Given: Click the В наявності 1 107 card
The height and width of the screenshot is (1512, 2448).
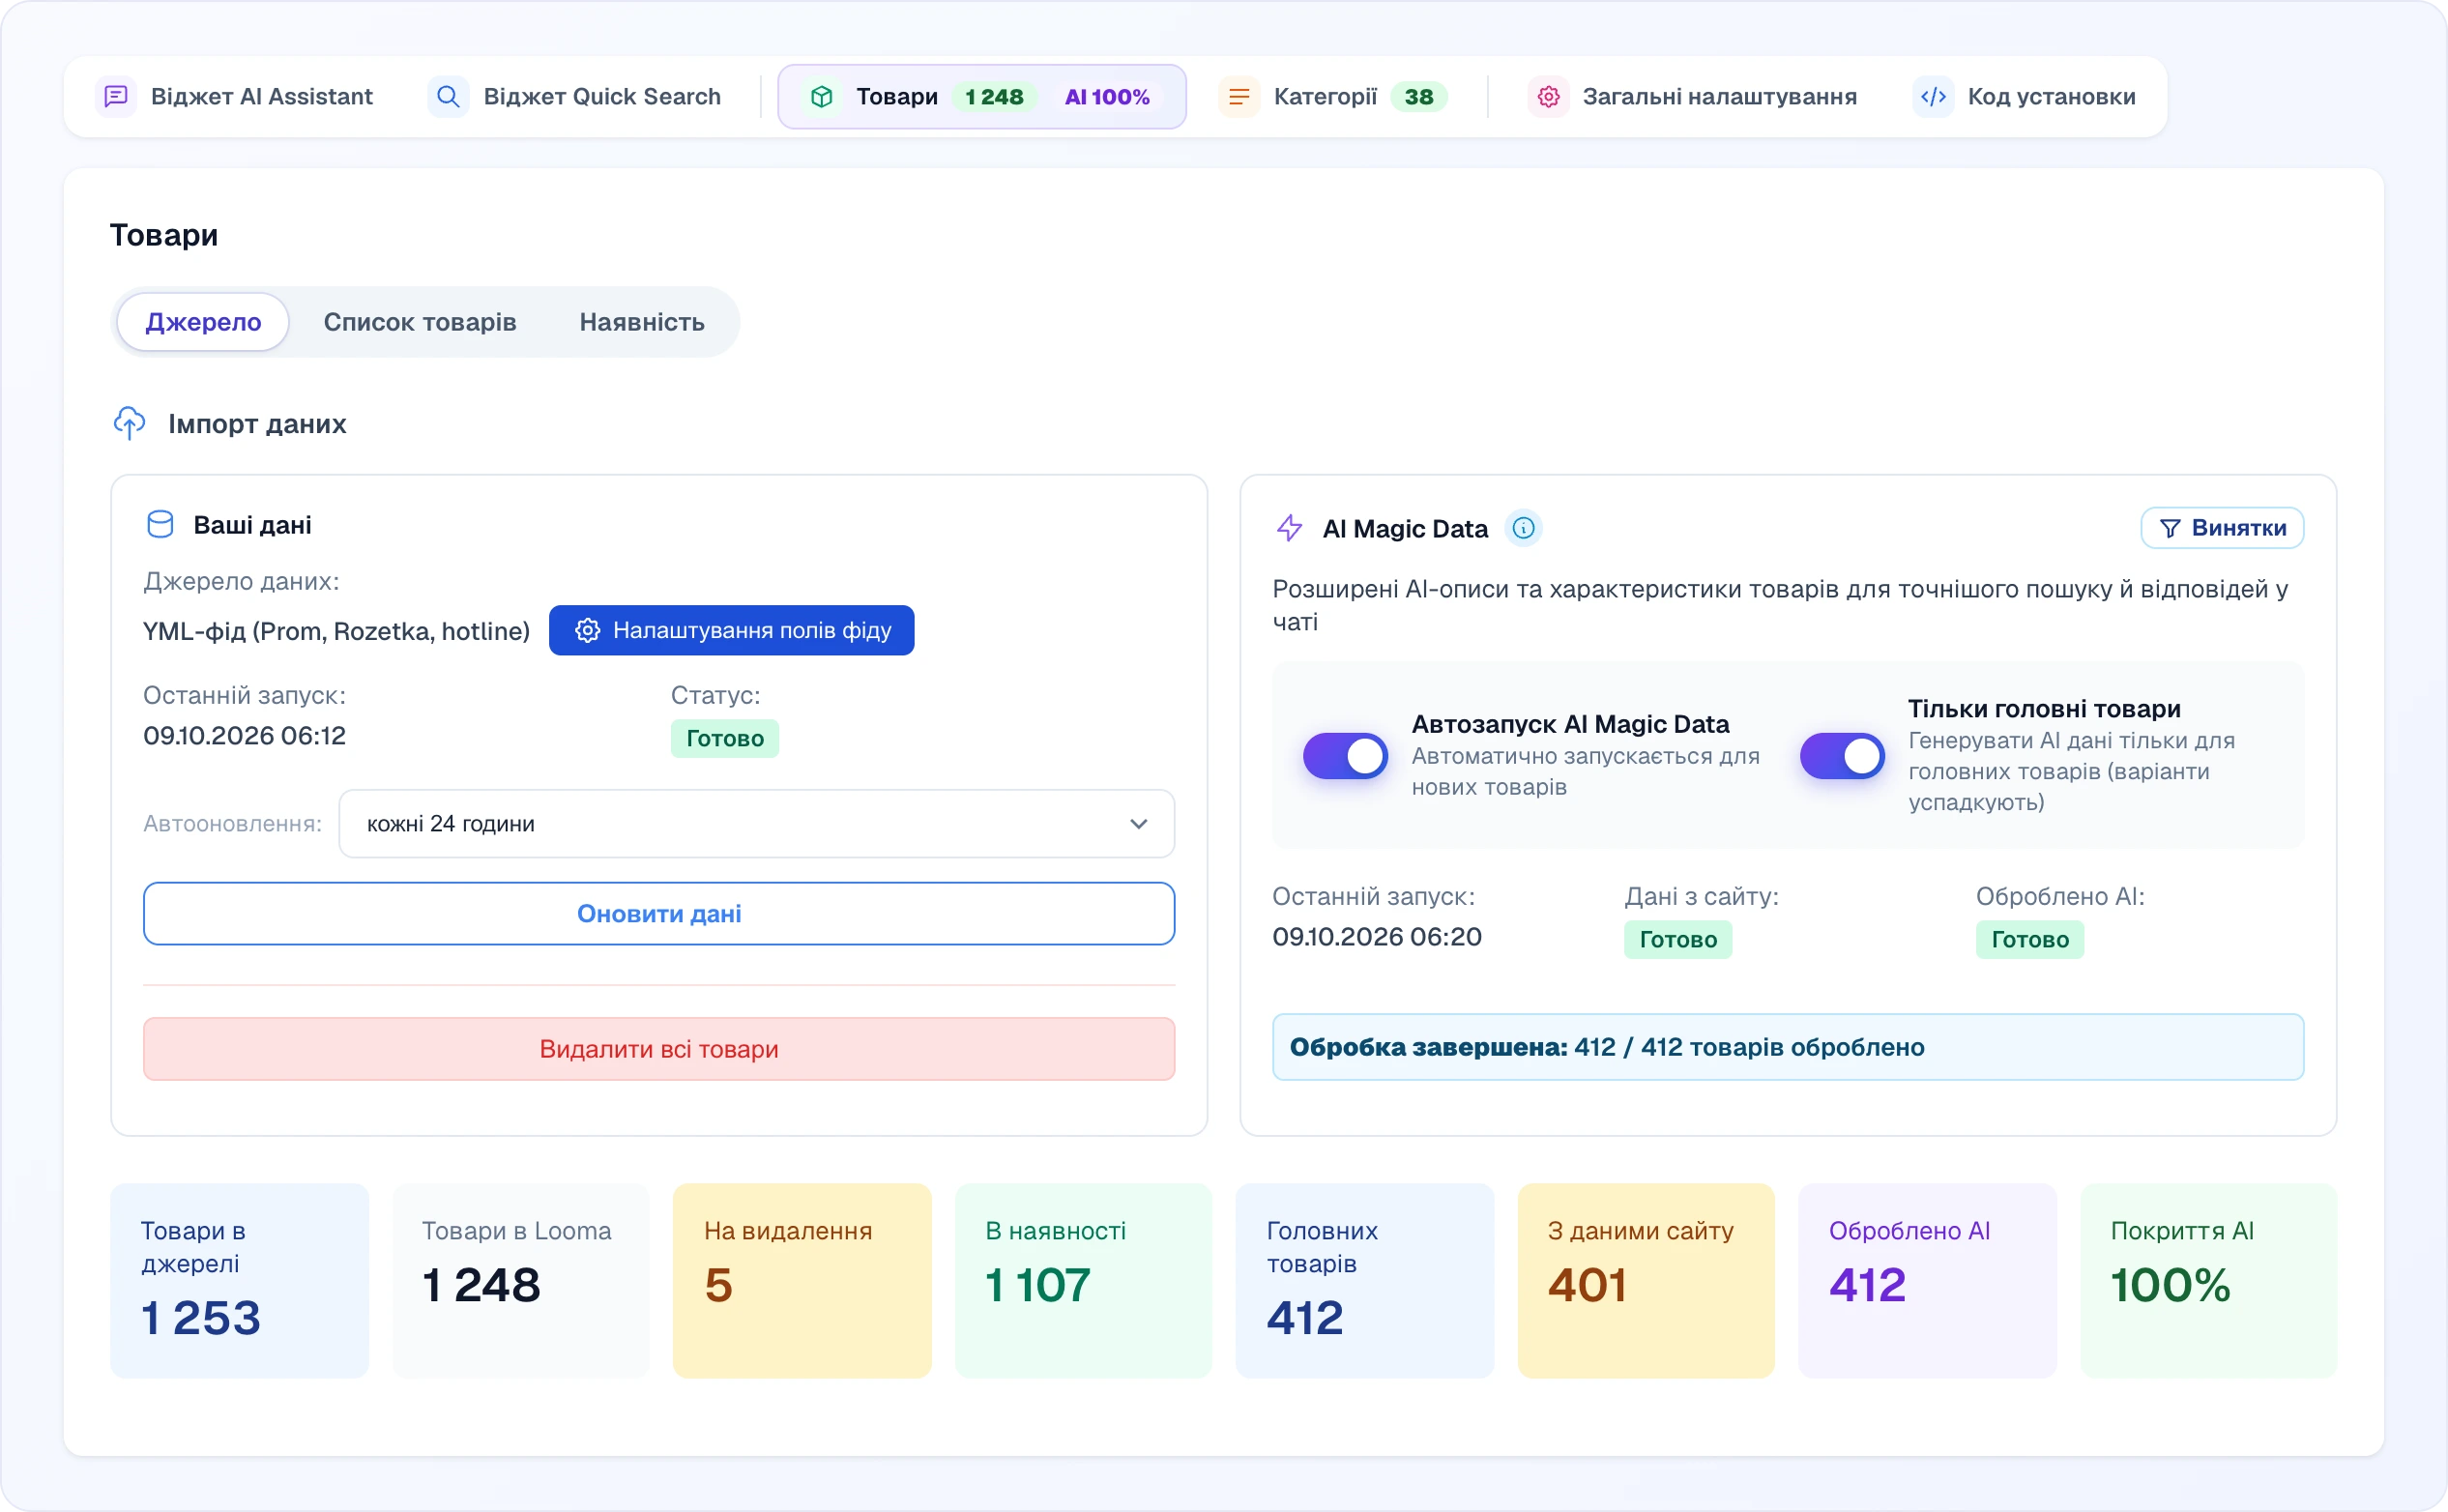Looking at the screenshot, I should pyautogui.click(x=1083, y=1281).
